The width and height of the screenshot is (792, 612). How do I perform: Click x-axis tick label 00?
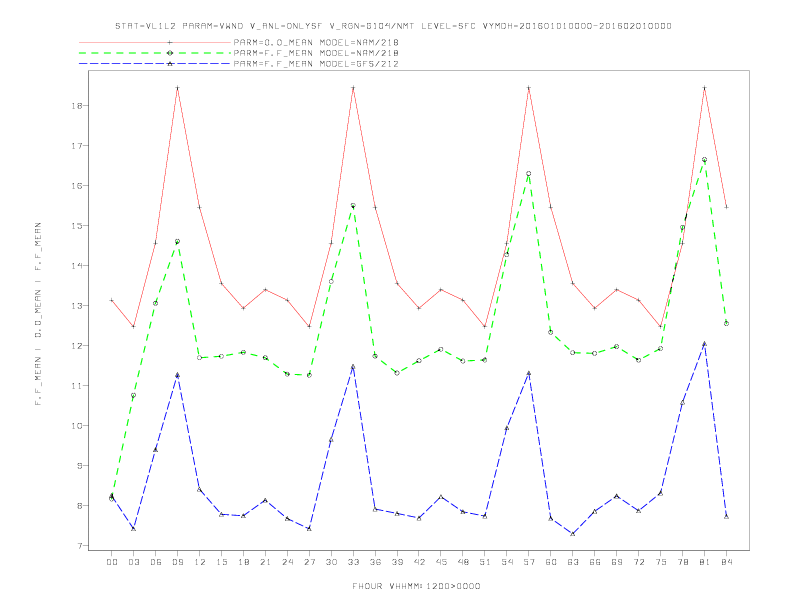pyautogui.click(x=112, y=562)
